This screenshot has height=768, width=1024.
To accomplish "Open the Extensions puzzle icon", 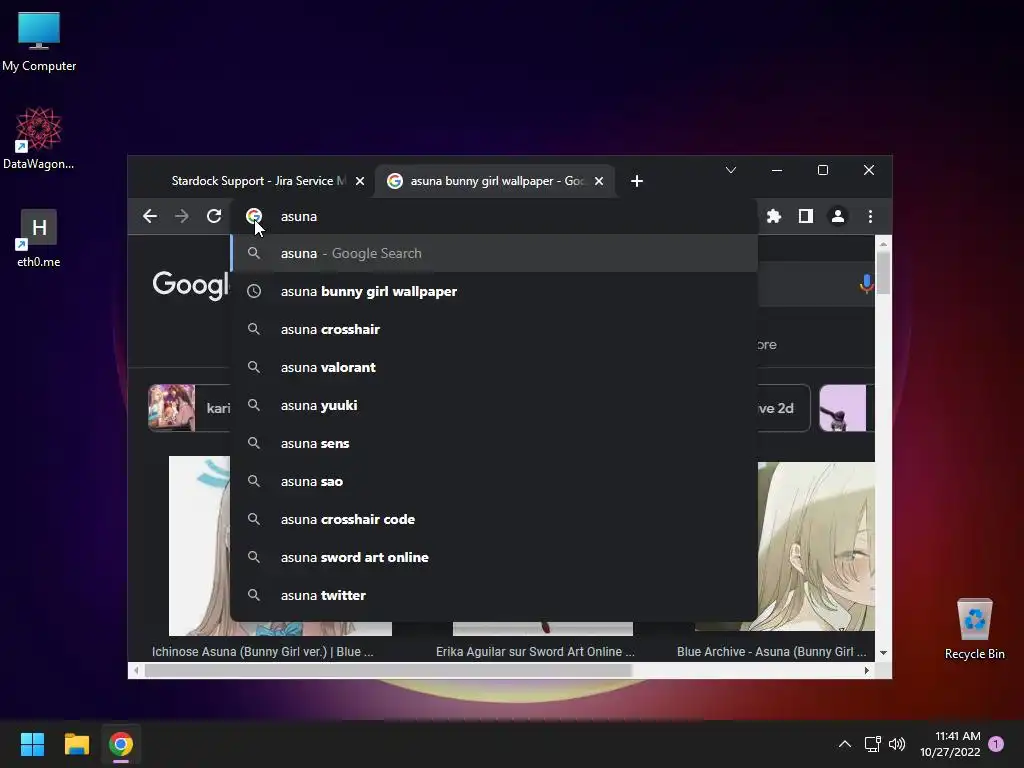I will click(774, 216).
